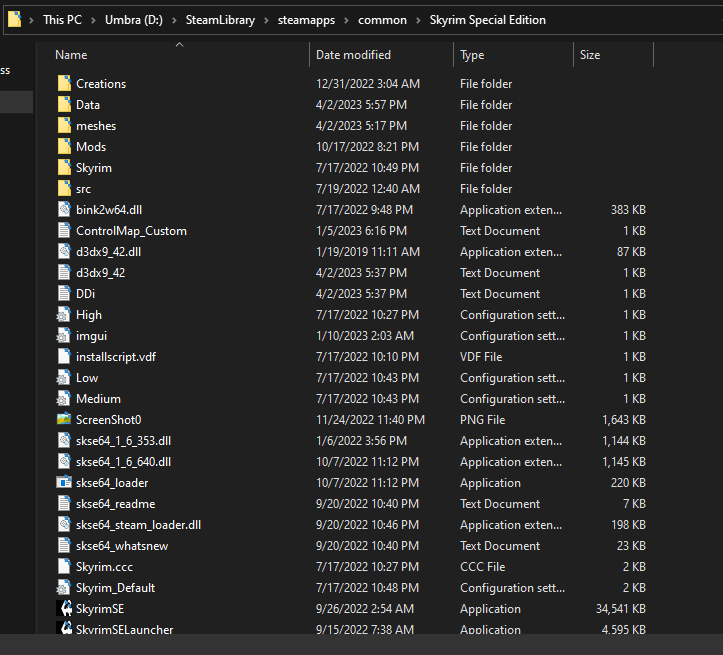Click the ScreenShot0 PNG image icon

64,419
